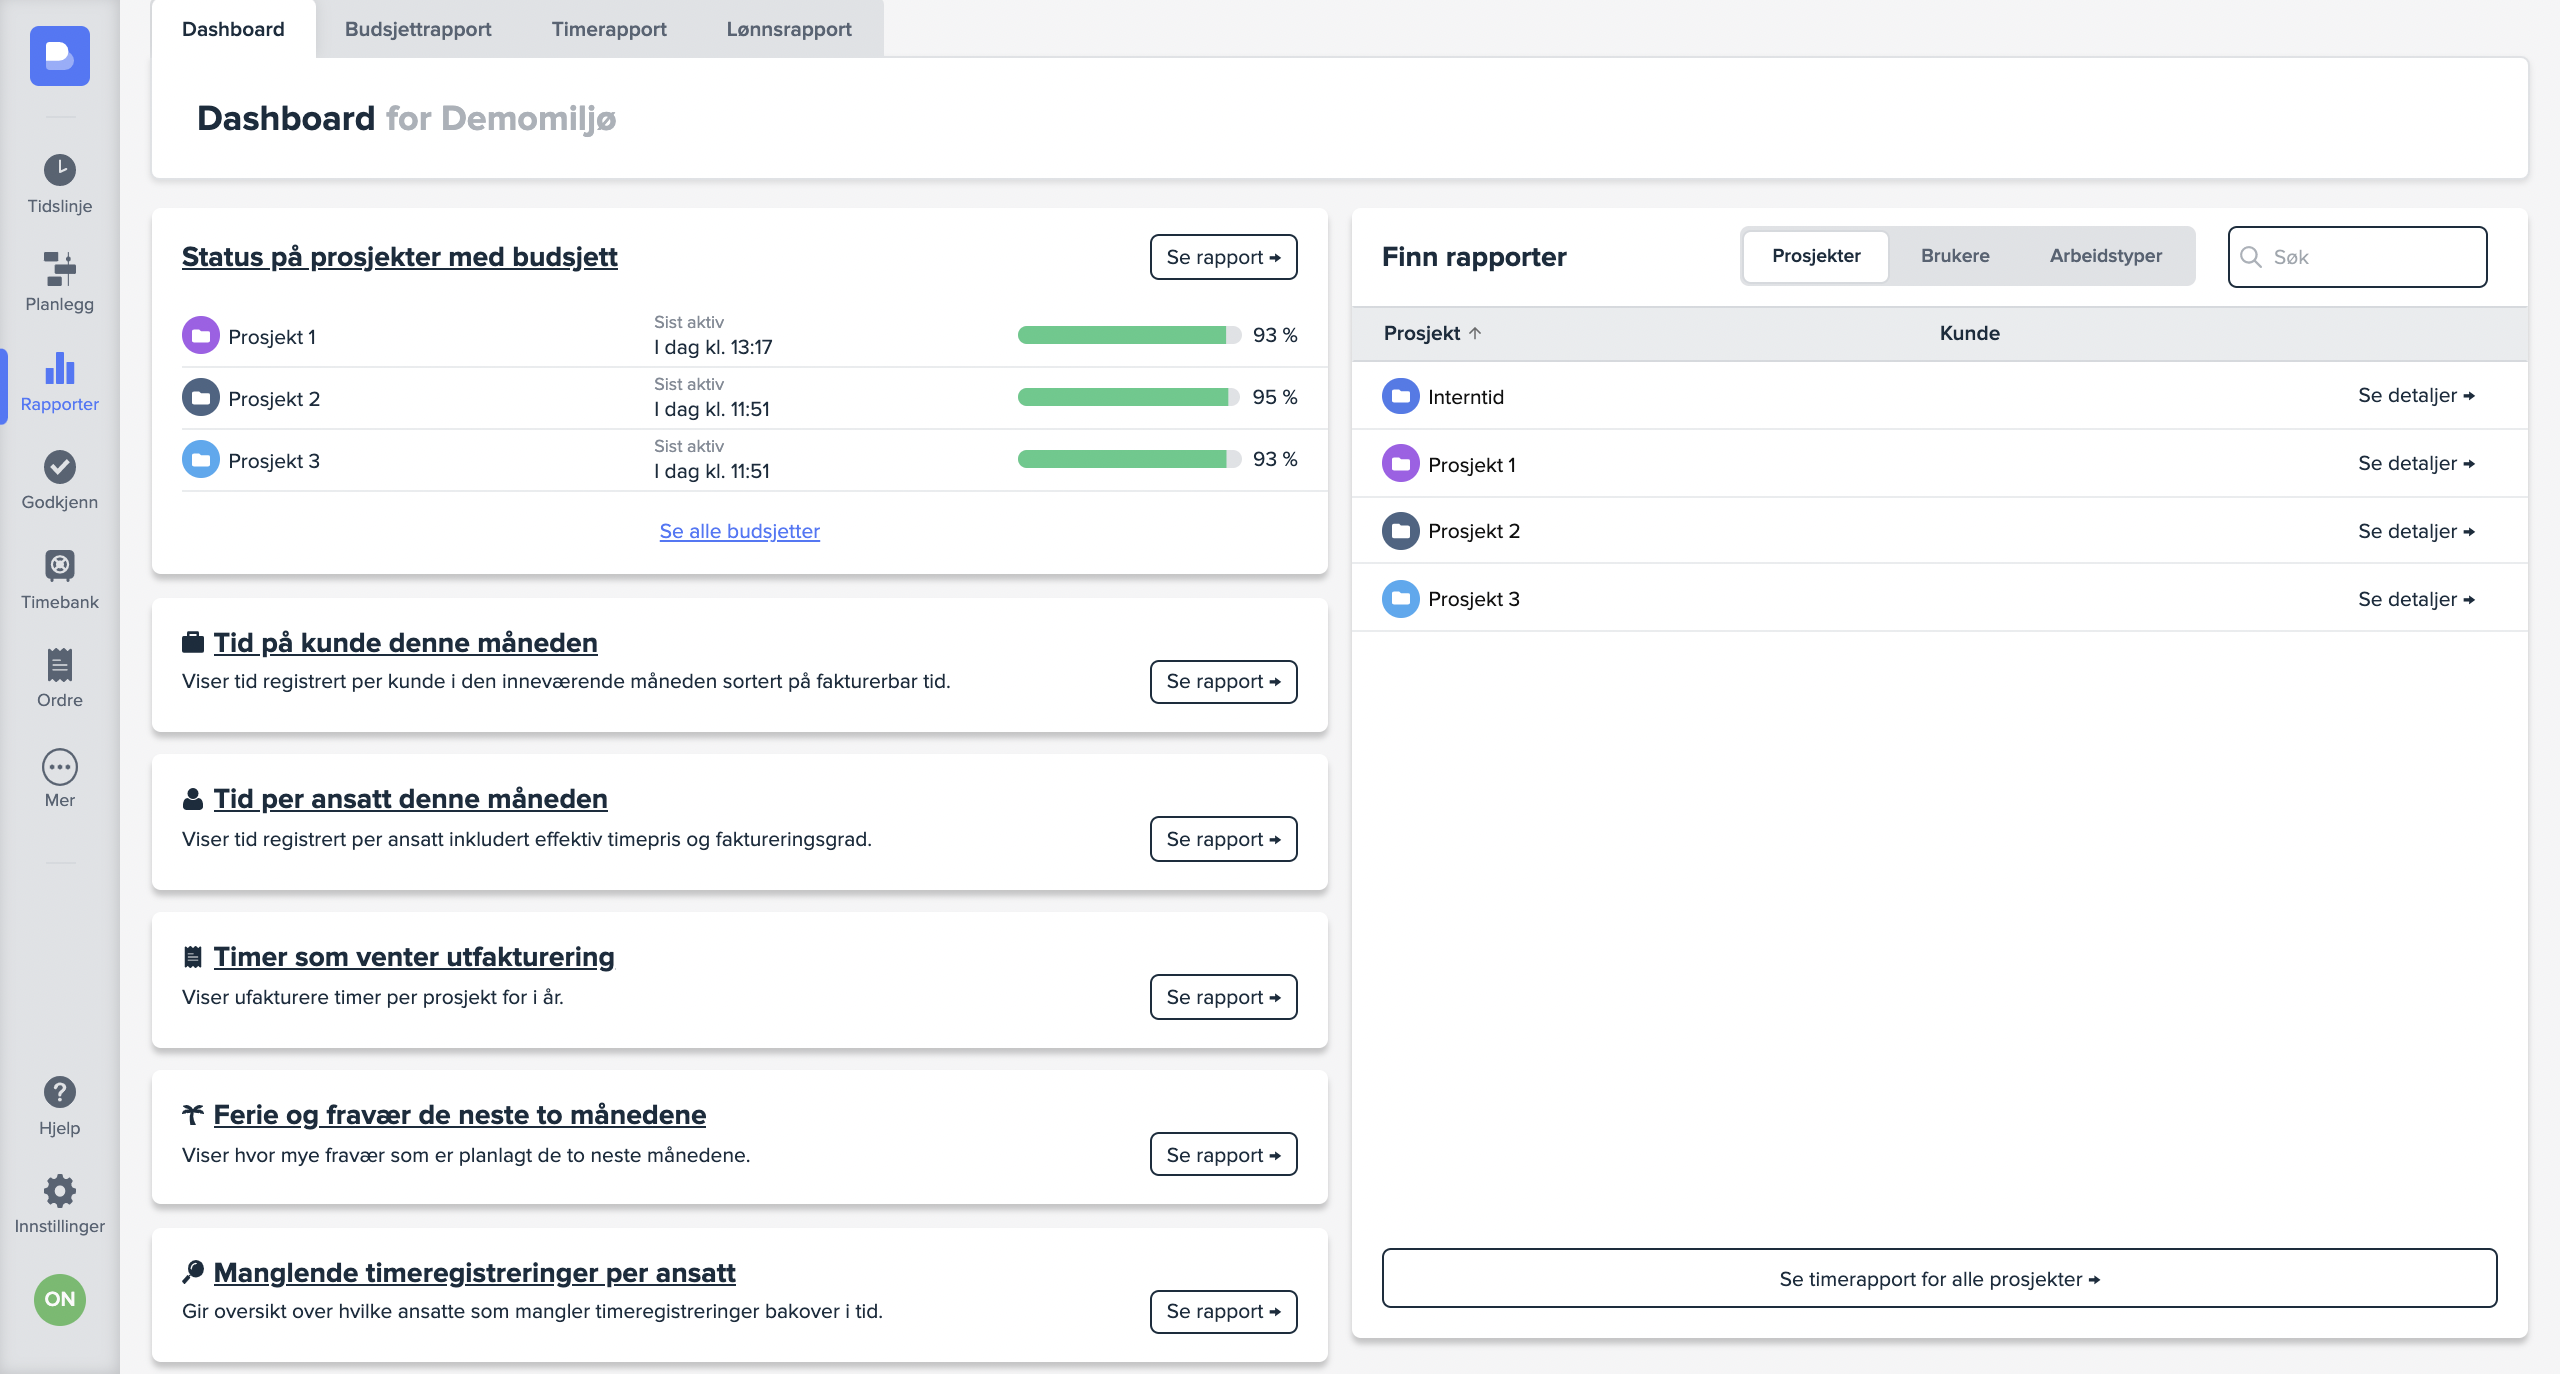
Task: Click the Se alle budsjetter link
Action: tap(739, 531)
